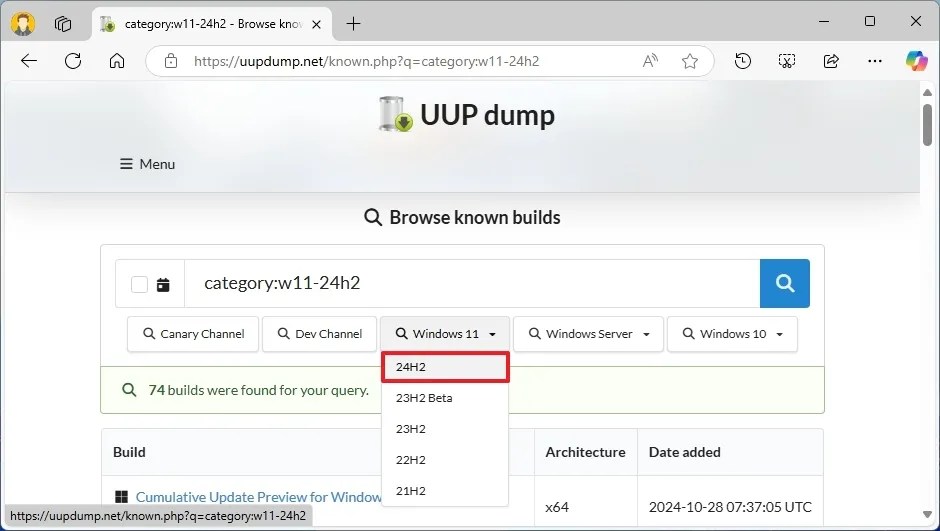The height and width of the screenshot is (531, 940).
Task: Select 23H2 Beta from the dropdown
Action: pyautogui.click(x=445, y=398)
